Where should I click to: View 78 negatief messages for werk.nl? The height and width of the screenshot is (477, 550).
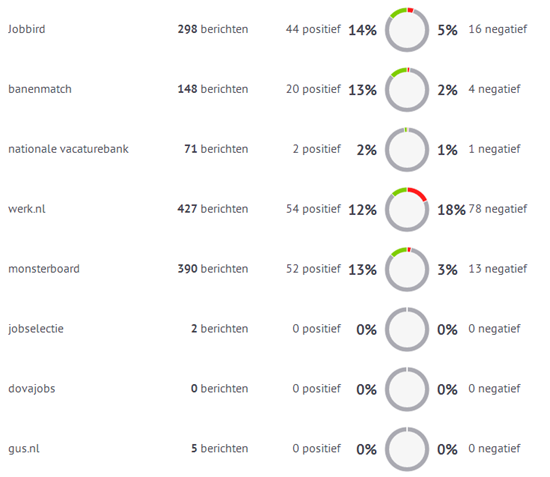pyautogui.click(x=497, y=209)
